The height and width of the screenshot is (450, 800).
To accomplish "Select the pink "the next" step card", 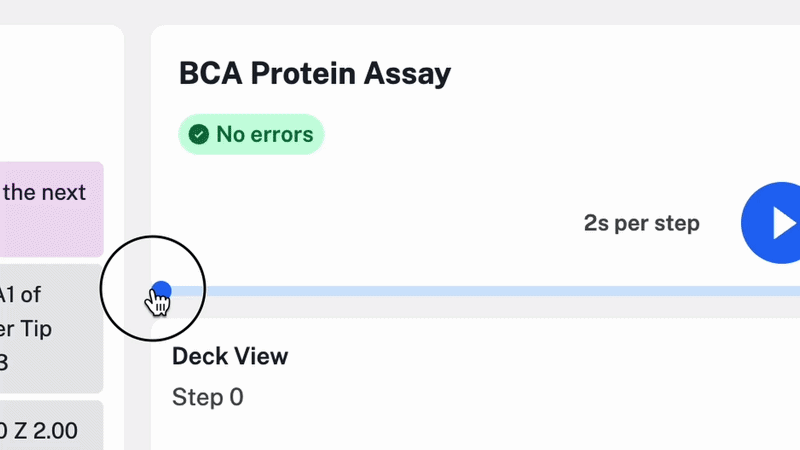I will click(x=50, y=209).
